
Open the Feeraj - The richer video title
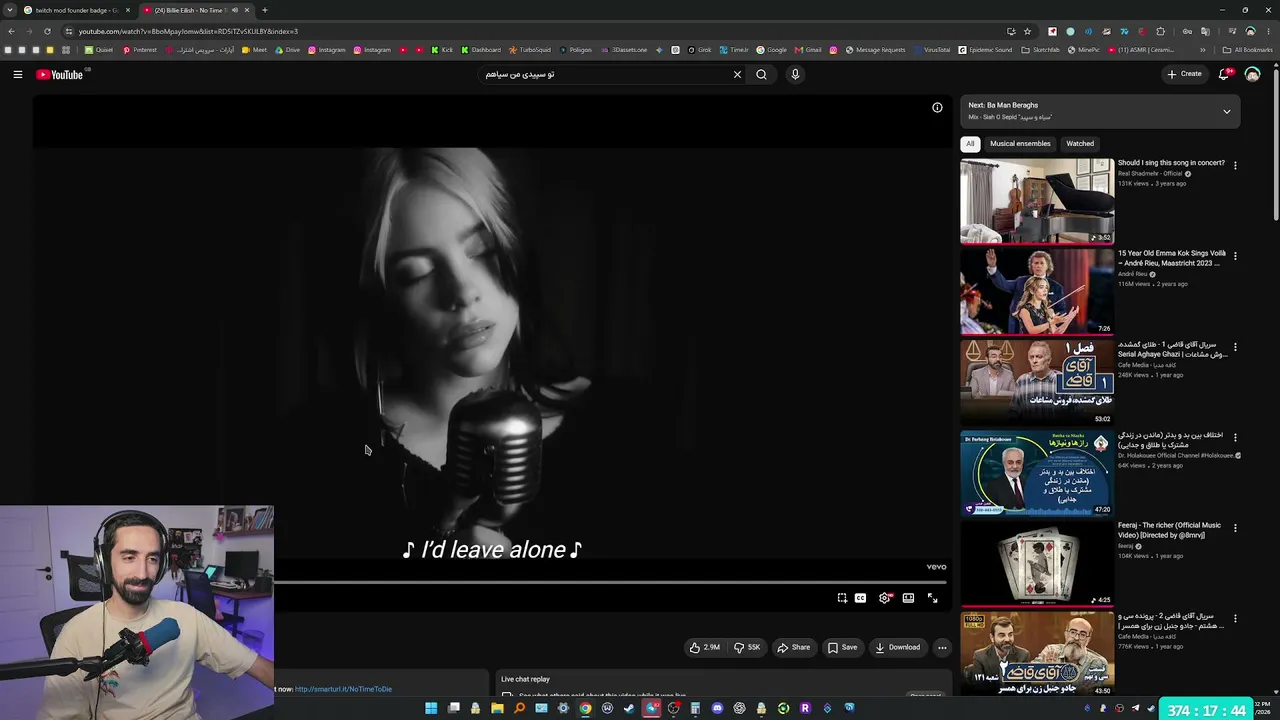point(1169,530)
